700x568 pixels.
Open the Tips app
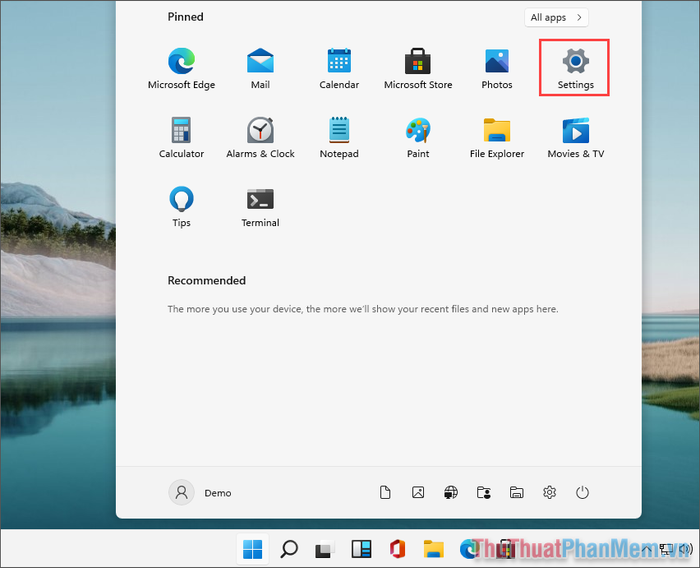point(181,207)
